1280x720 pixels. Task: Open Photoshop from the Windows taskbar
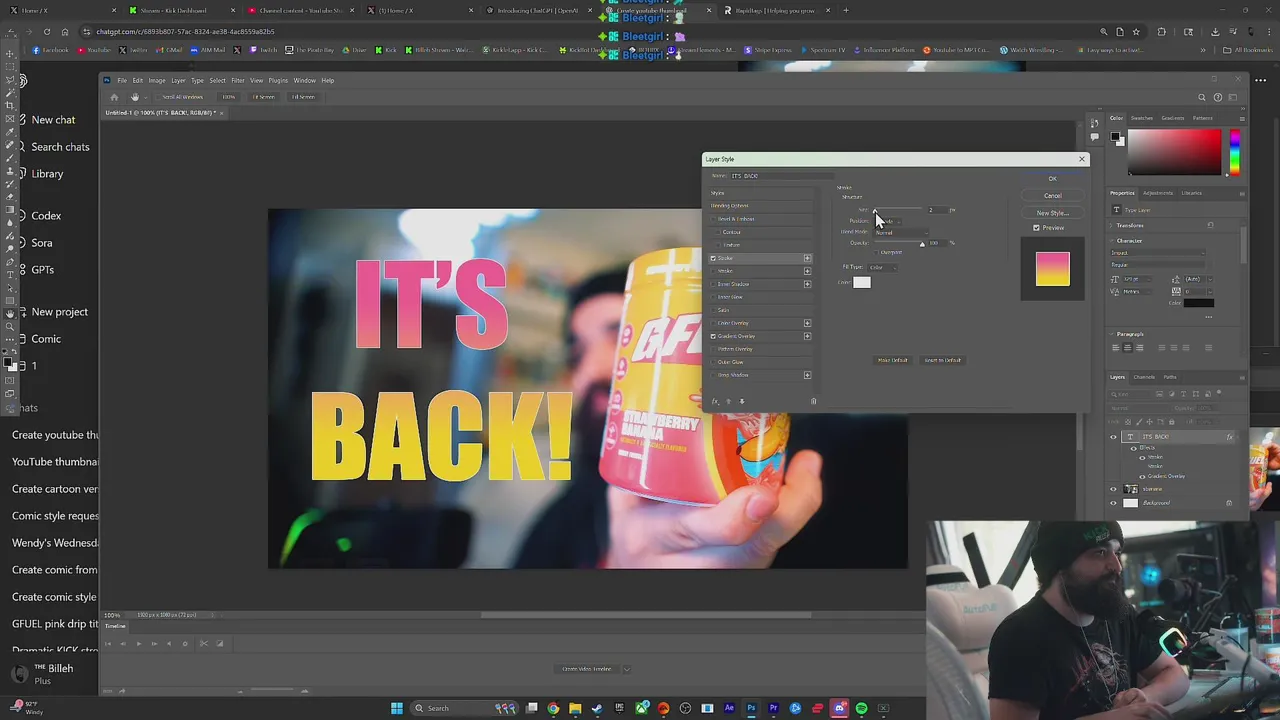click(751, 708)
